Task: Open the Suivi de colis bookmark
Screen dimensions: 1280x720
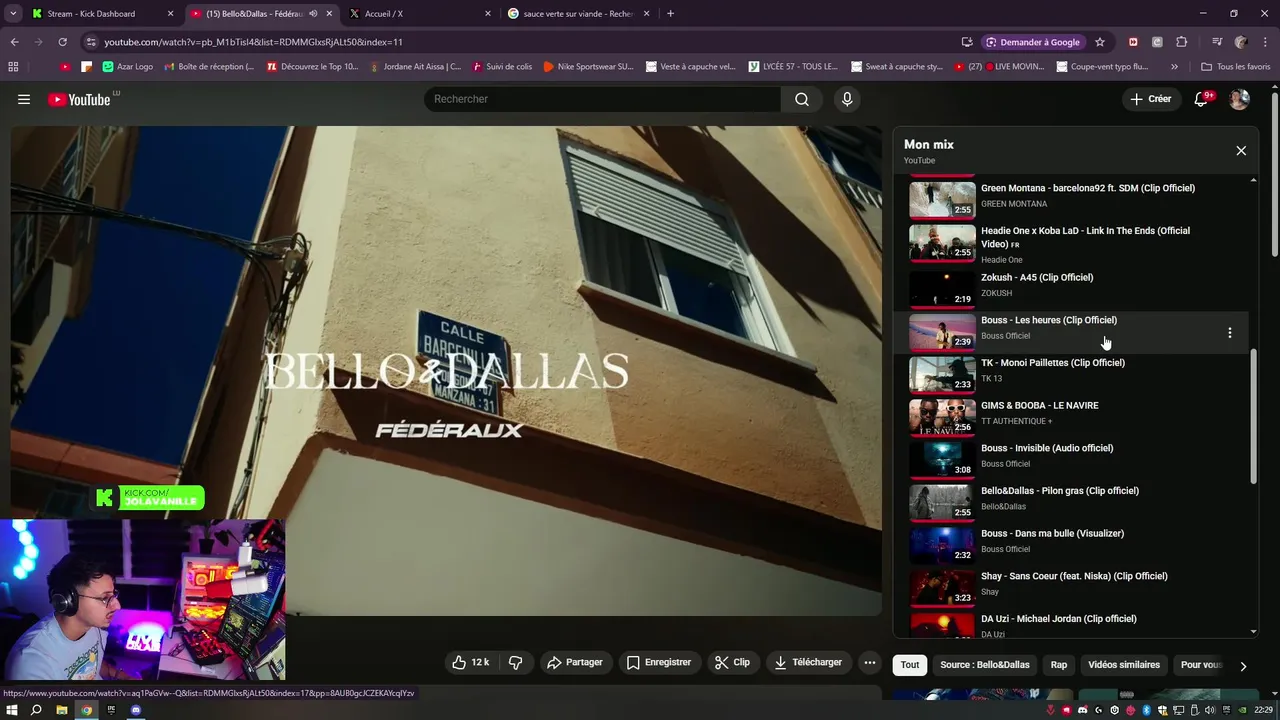Action: tap(503, 67)
